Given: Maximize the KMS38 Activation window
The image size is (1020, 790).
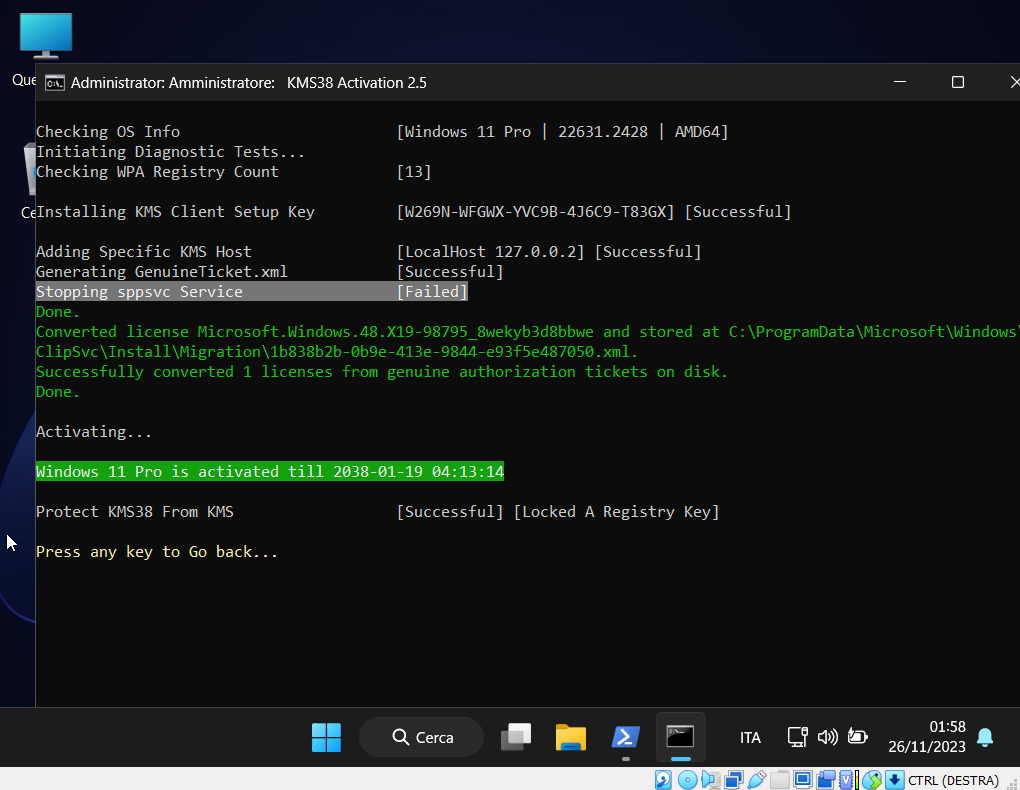Looking at the screenshot, I should 958,82.
